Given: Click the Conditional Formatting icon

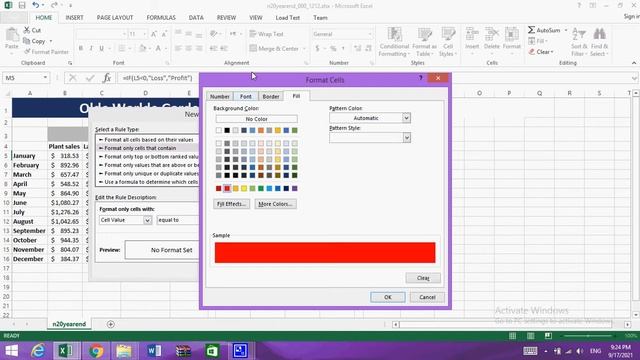Looking at the screenshot, I should [x=394, y=34].
